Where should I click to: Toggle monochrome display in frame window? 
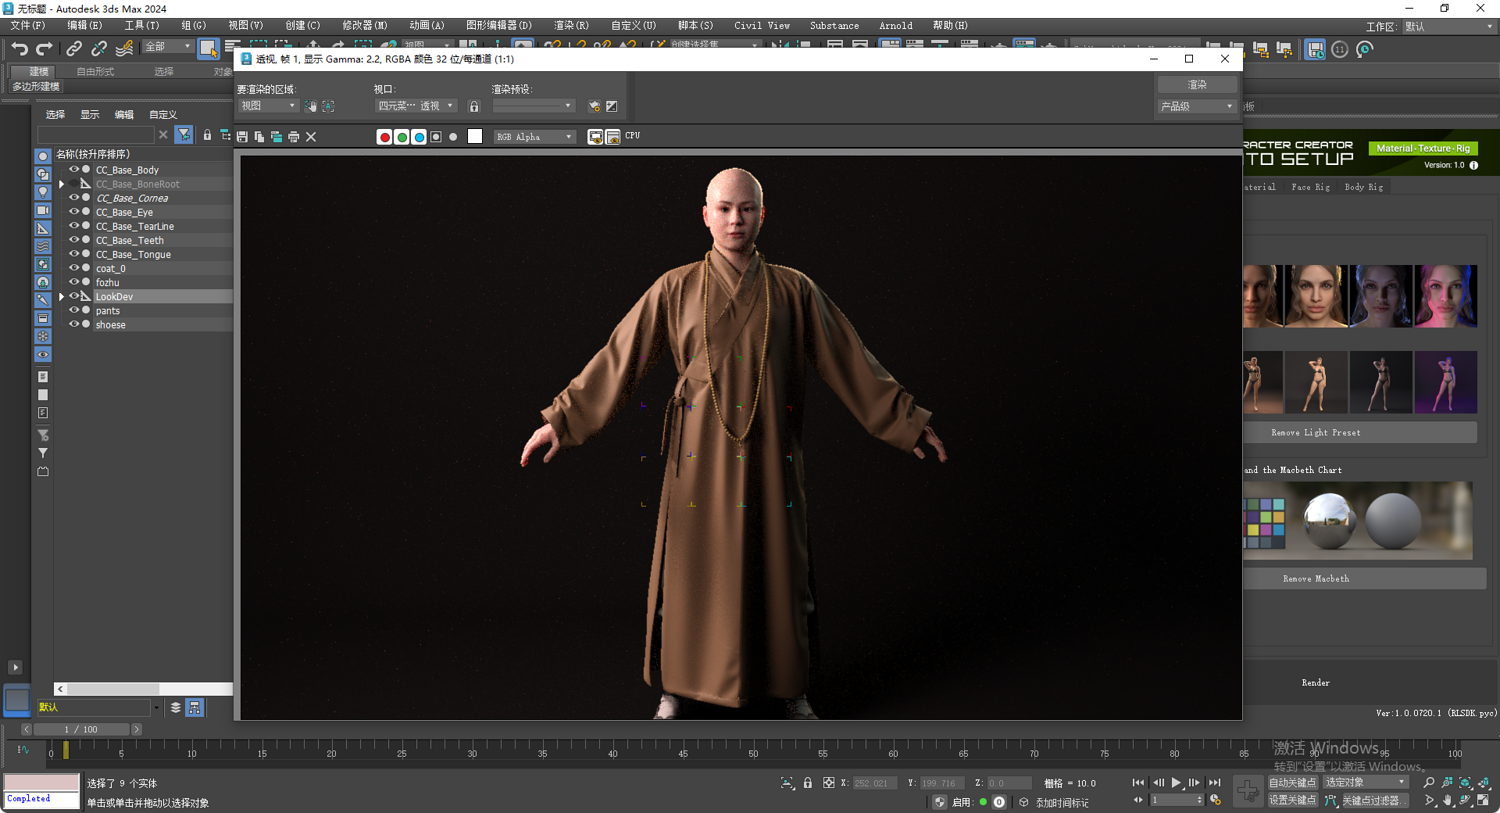coord(453,137)
